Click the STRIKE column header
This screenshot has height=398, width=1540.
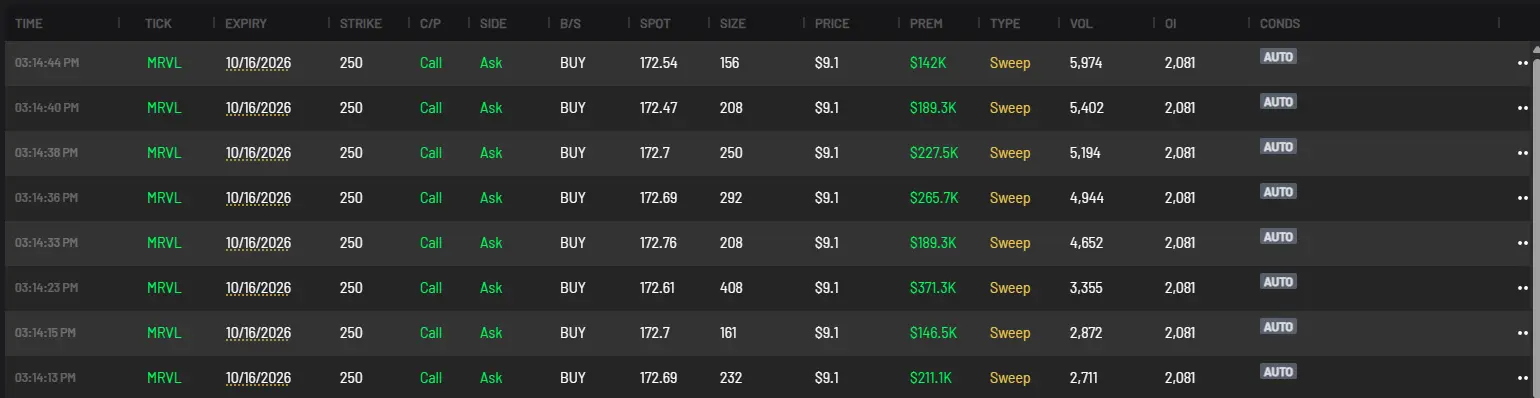(360, 22)
